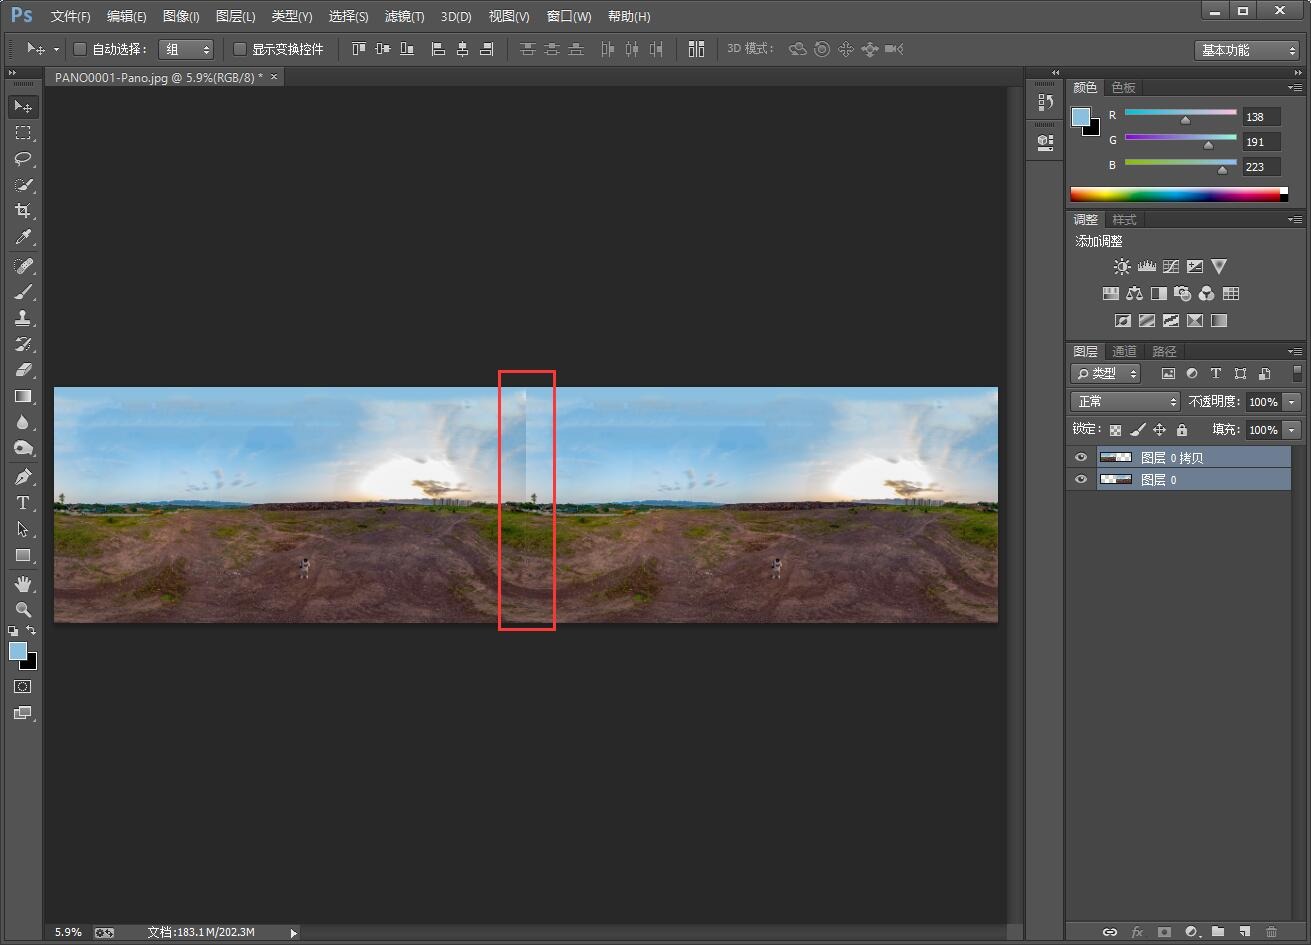Viewport: 1311px width, 945px height.
Task: Select the Path Selection tool
Action: [23, 529]
